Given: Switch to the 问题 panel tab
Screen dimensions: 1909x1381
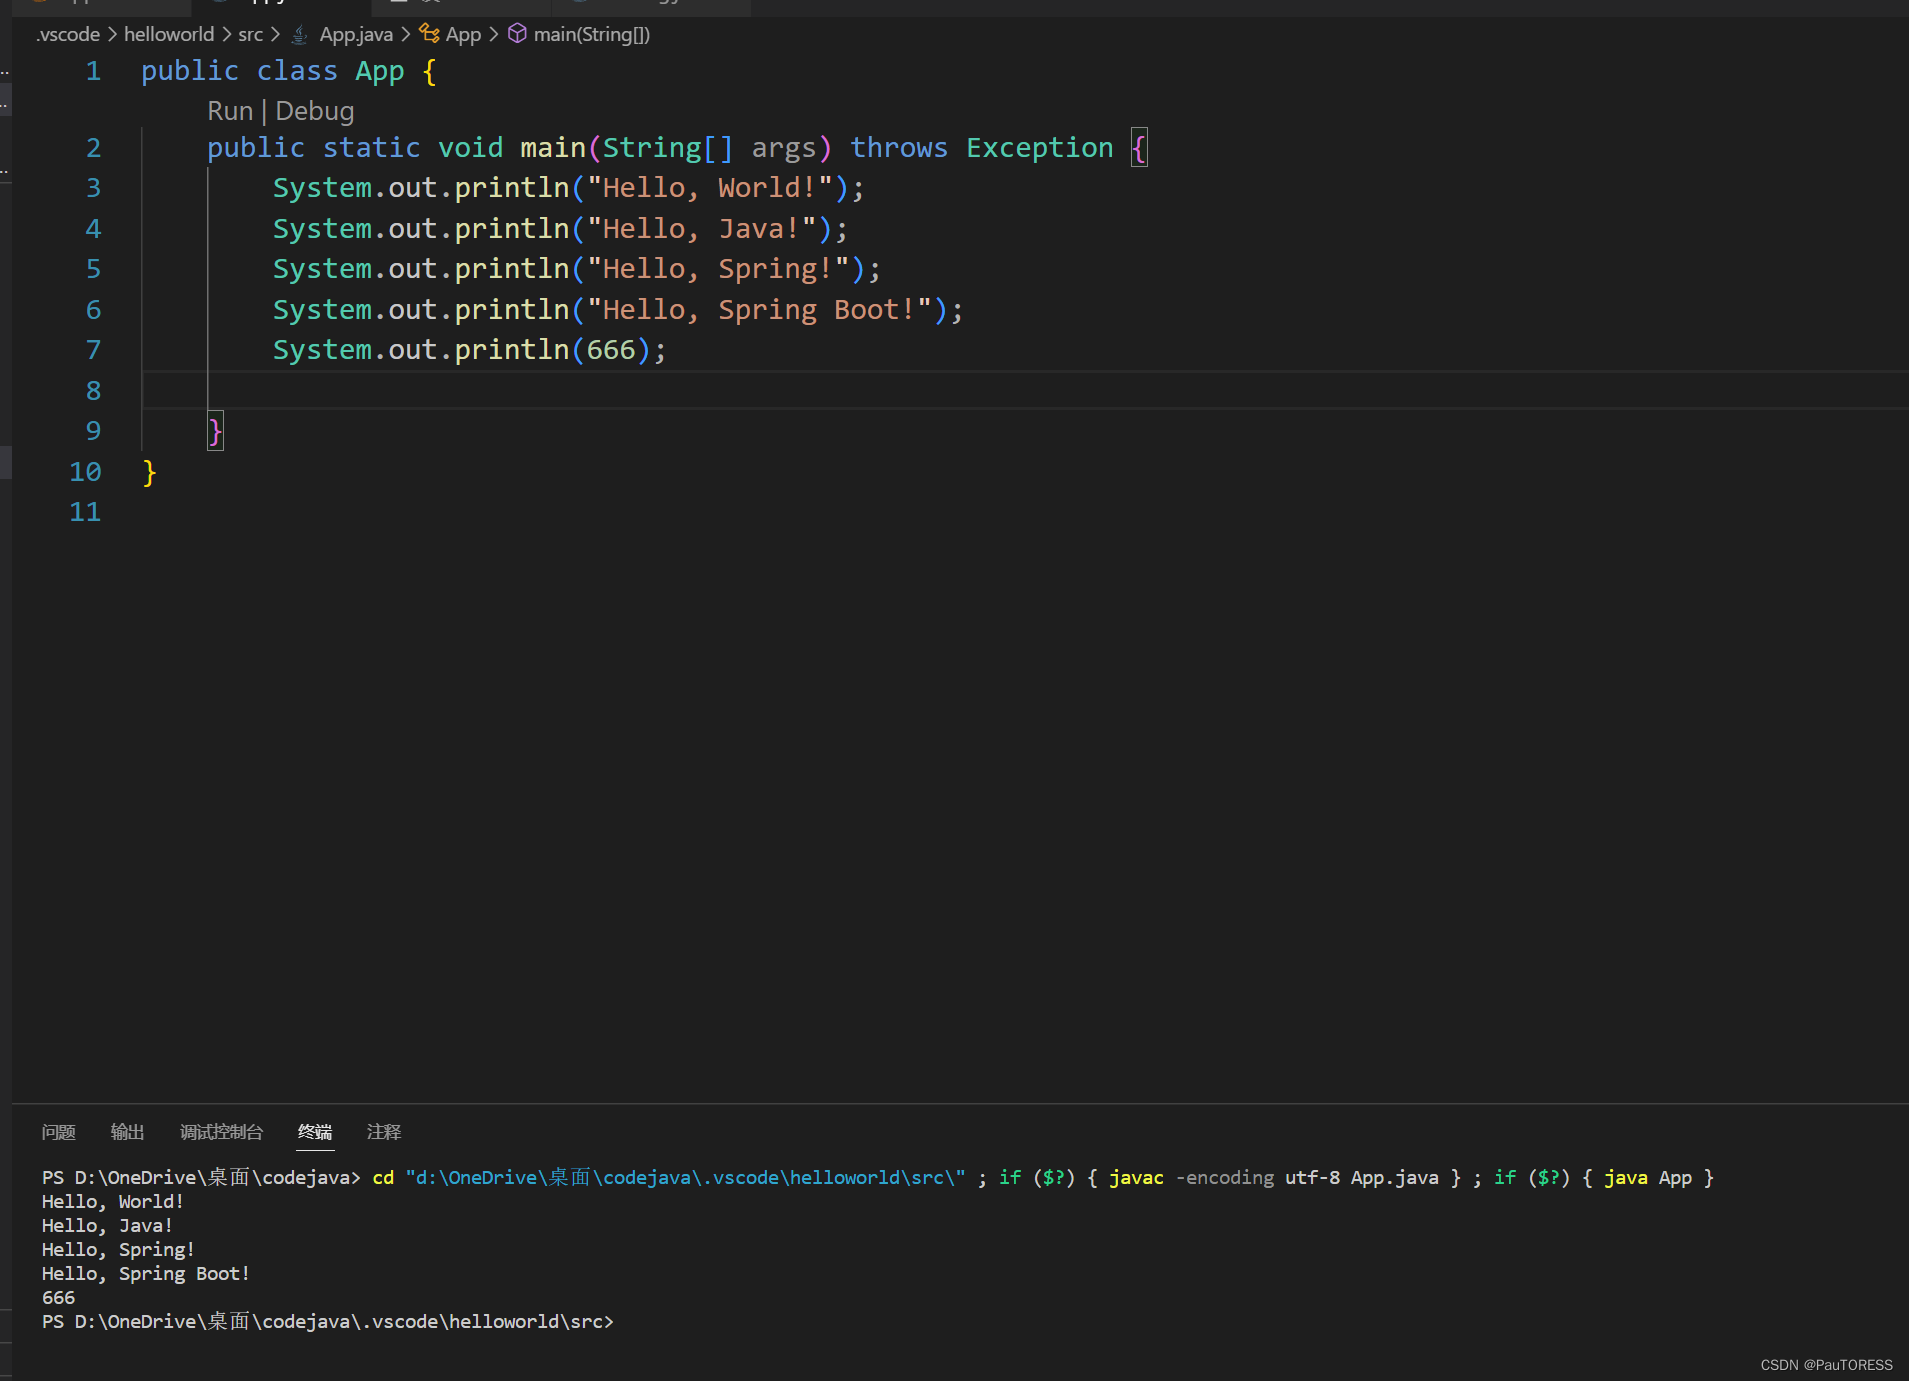Looking at the screenshot, I should (58, 1131).
